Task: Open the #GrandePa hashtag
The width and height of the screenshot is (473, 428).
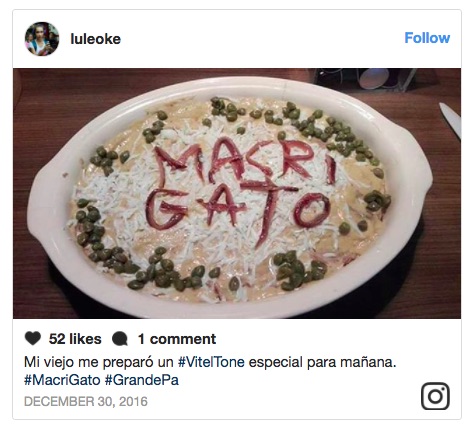Action: click(x=142, y=380)
